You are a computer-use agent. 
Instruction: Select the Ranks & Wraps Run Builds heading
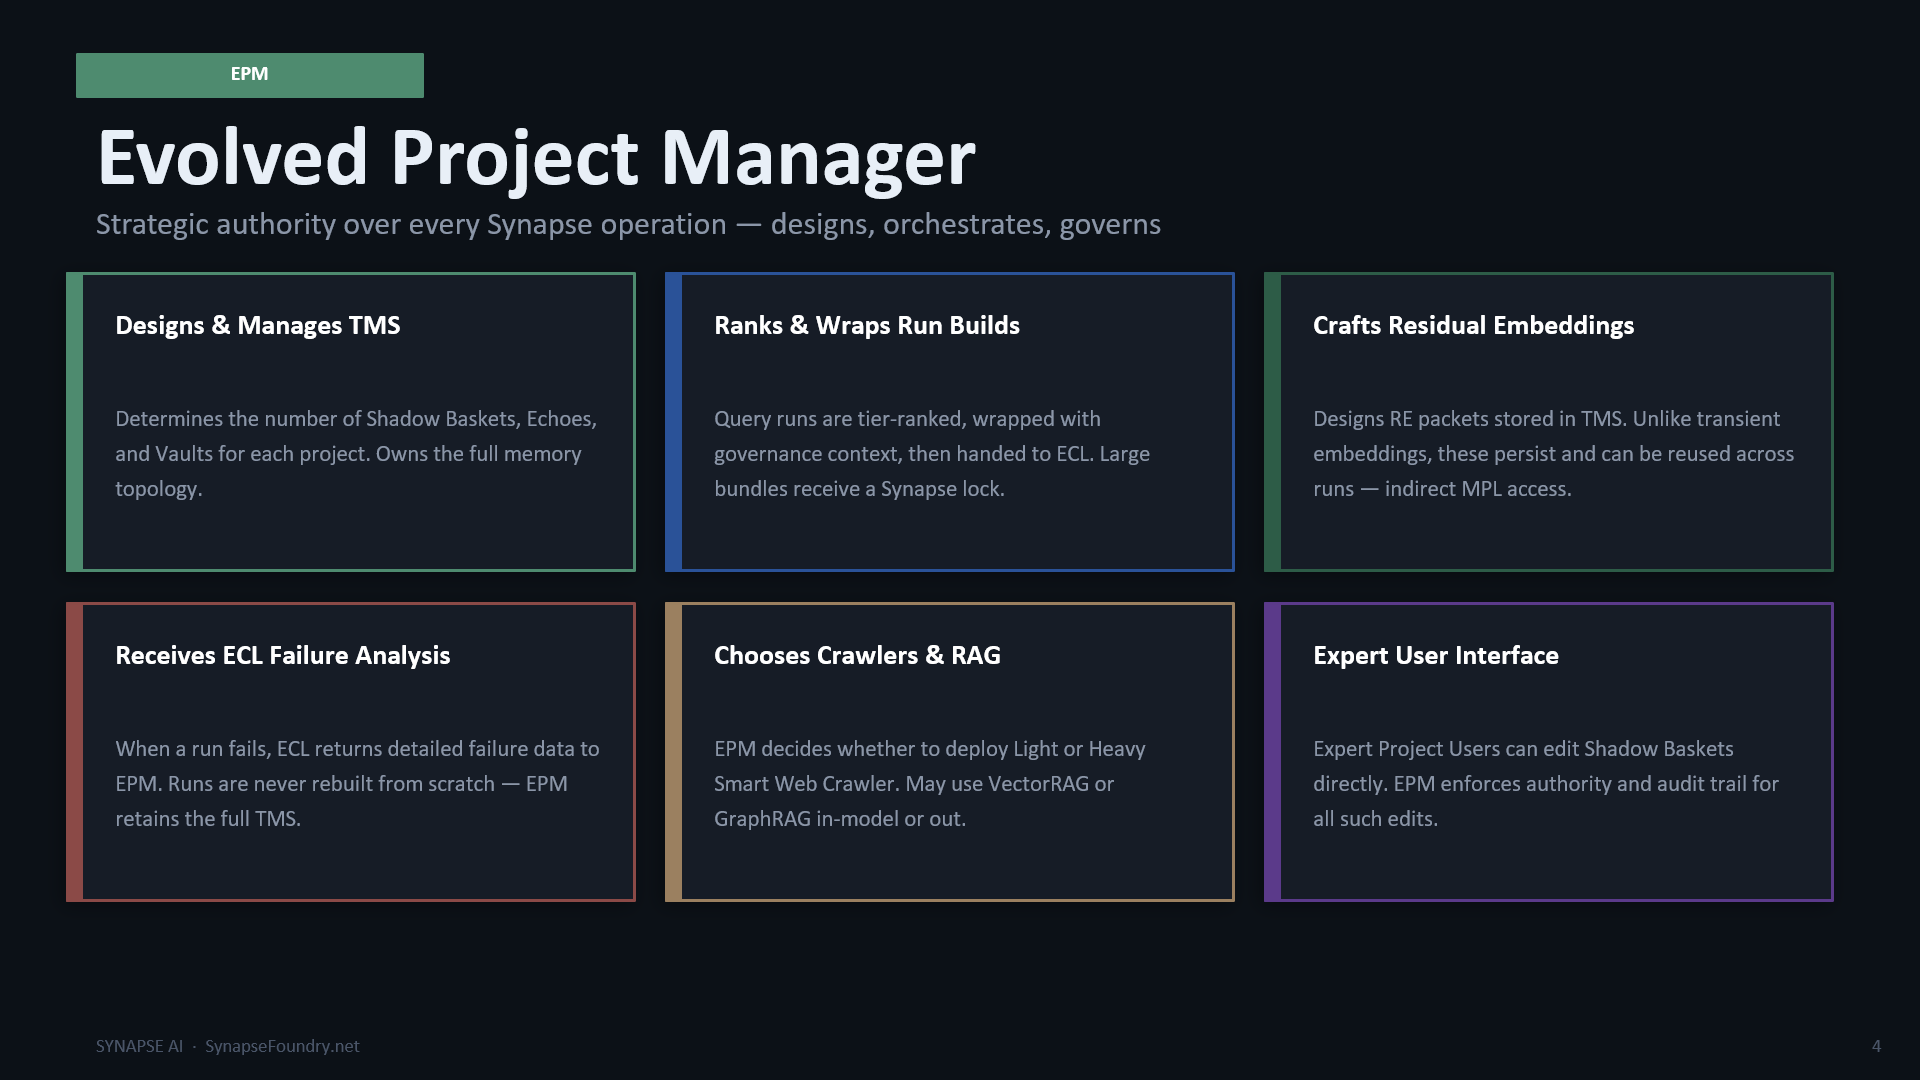click(867, 325)
